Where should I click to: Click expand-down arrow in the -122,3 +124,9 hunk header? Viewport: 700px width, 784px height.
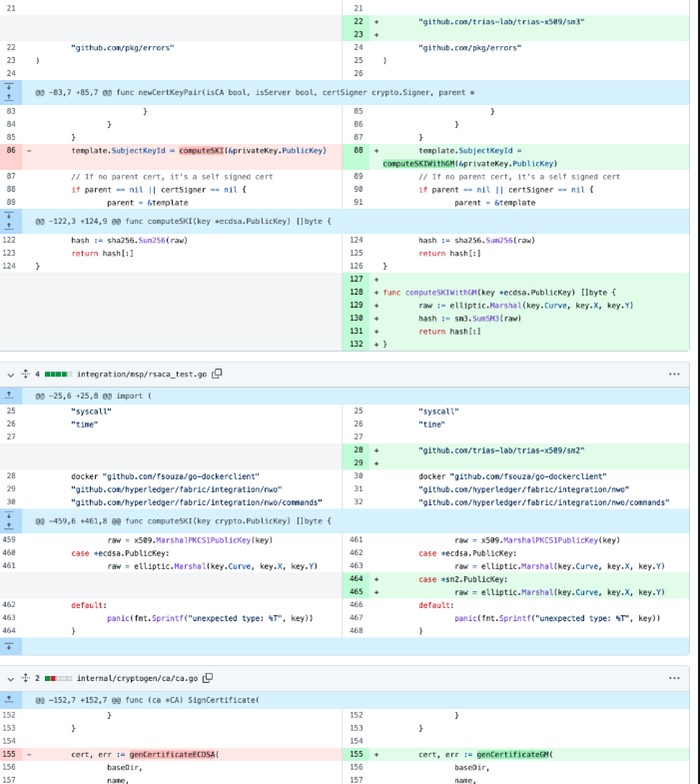(x=9, y=216)
